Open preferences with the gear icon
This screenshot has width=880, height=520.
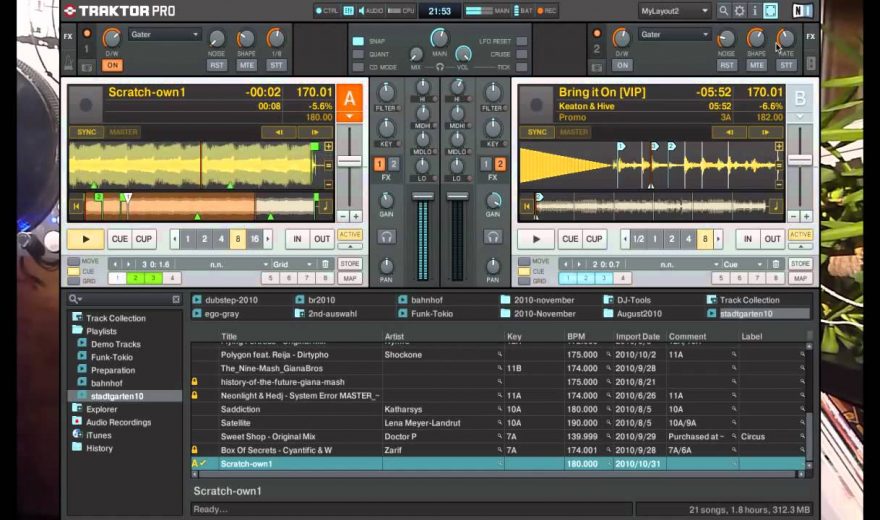coord(739,11)
